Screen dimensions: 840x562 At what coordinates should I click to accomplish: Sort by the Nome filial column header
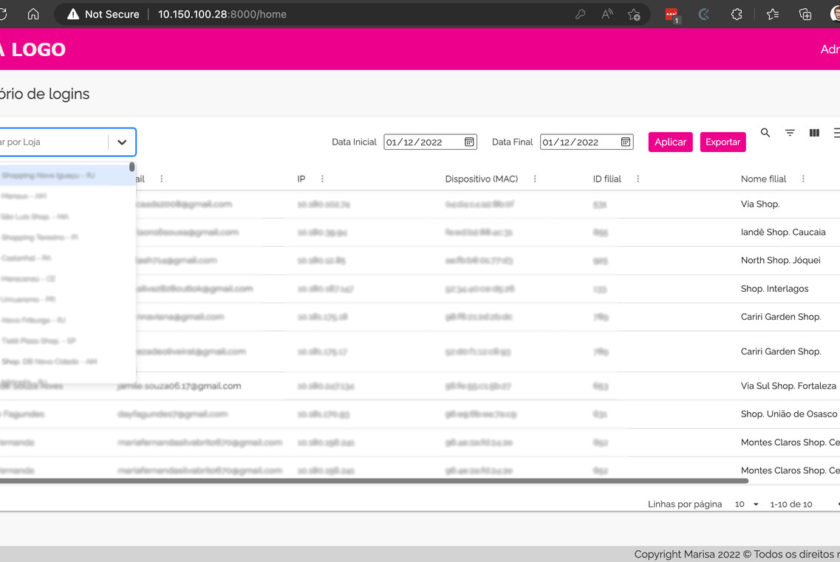[x=763, y=179]
